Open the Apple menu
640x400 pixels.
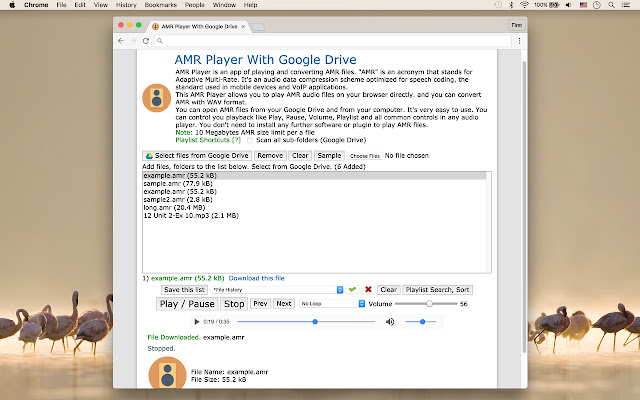click(10, 5)
